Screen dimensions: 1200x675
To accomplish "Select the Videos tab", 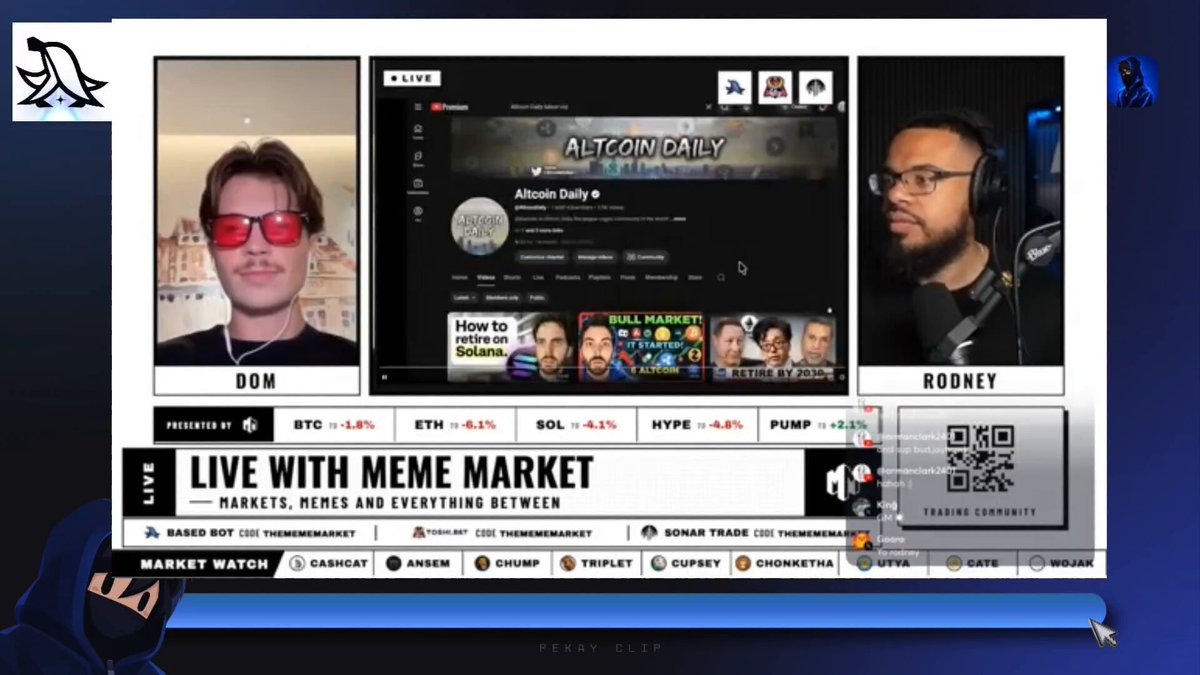I will click(x=486, y=277).
